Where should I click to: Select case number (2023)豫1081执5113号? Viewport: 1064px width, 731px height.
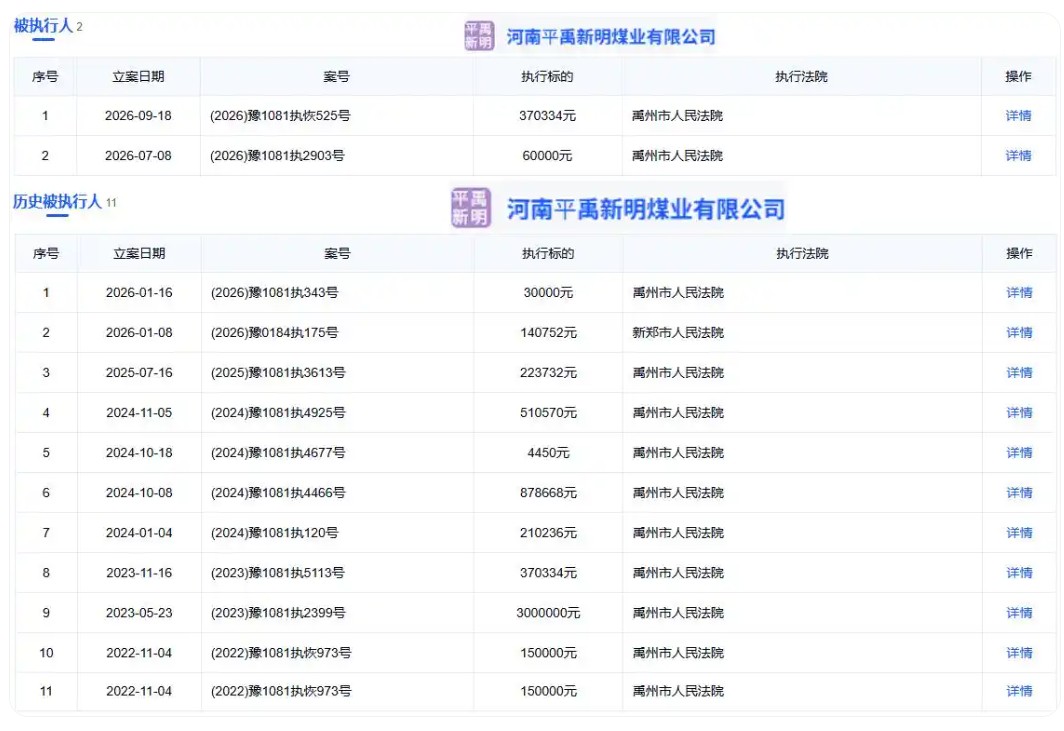pyautogui.click(x=278, y=573)
